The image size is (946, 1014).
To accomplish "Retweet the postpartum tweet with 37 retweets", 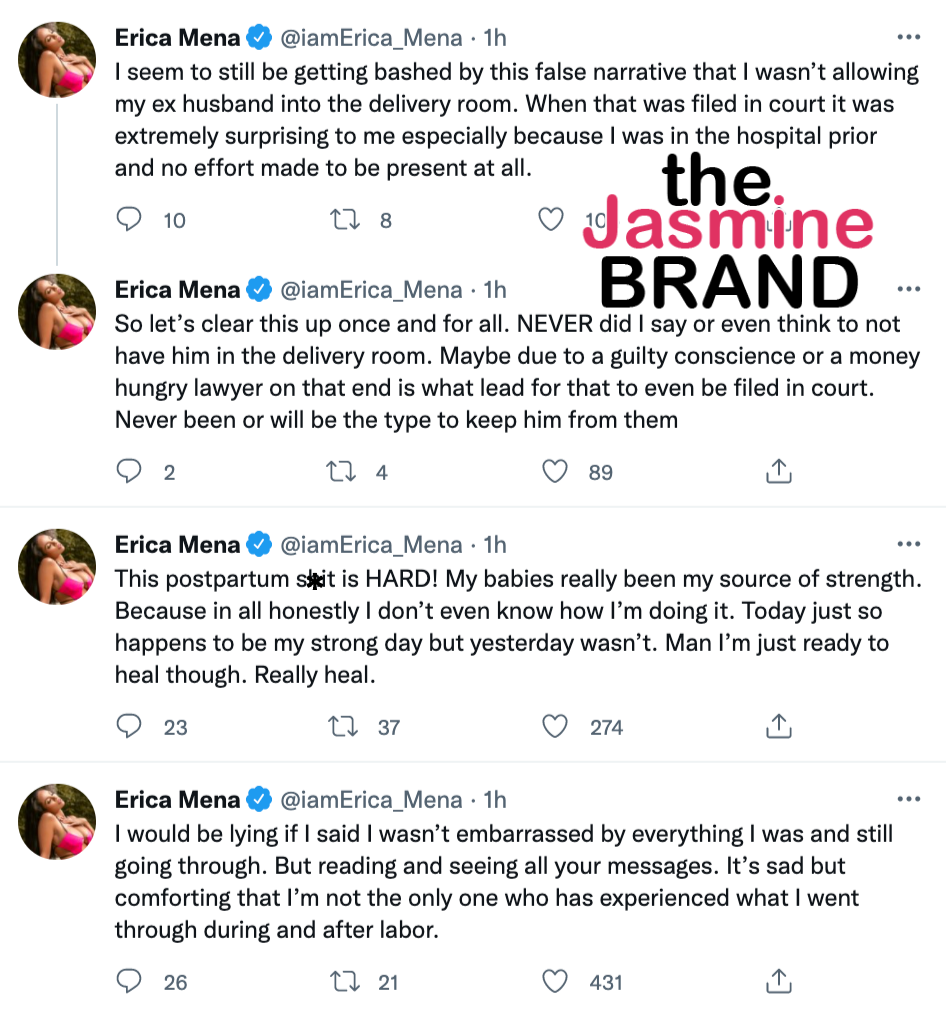I will coord(343,726).
